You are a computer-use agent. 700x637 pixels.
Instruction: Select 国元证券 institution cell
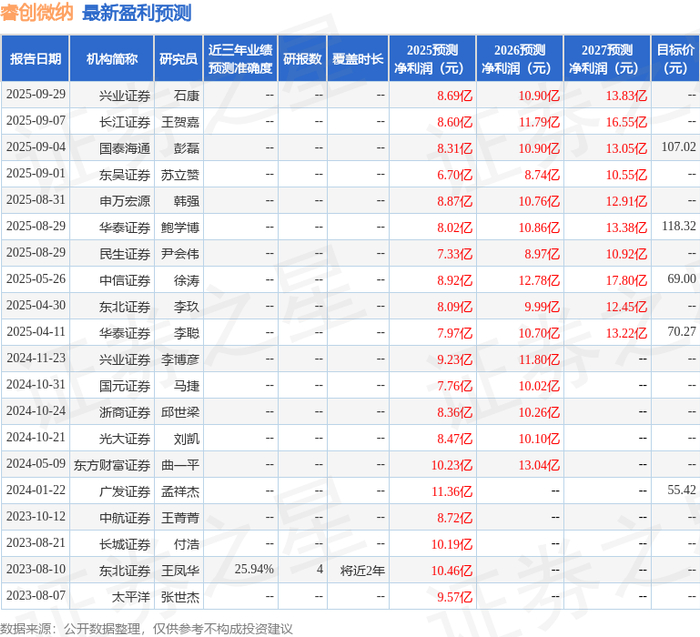(125, 385)
